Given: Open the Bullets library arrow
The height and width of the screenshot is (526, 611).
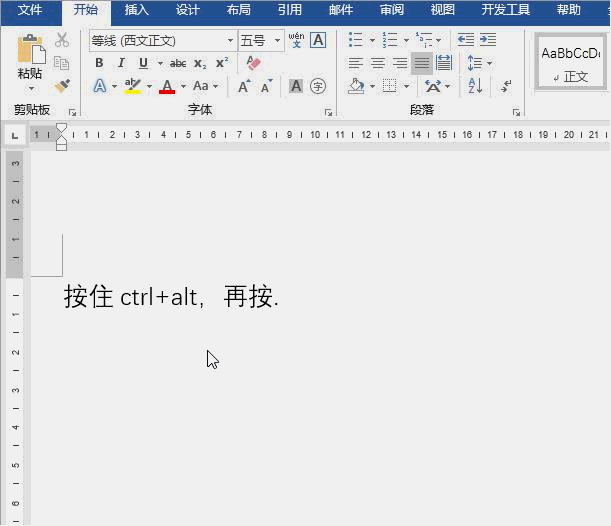Looking at the screenshot, I should click(x=372, y=40).
